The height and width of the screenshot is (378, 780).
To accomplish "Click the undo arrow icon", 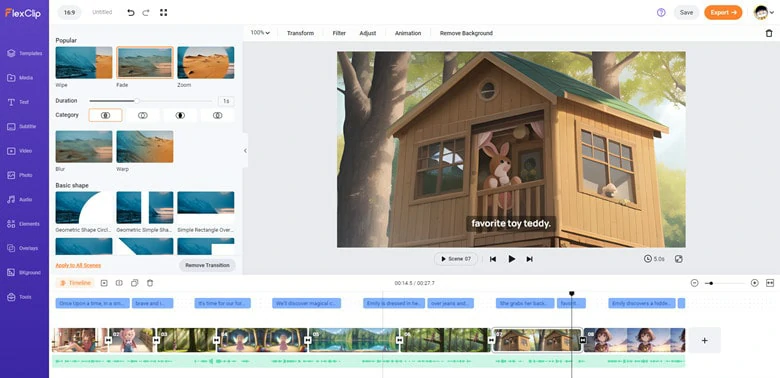I will pos(131,12).
